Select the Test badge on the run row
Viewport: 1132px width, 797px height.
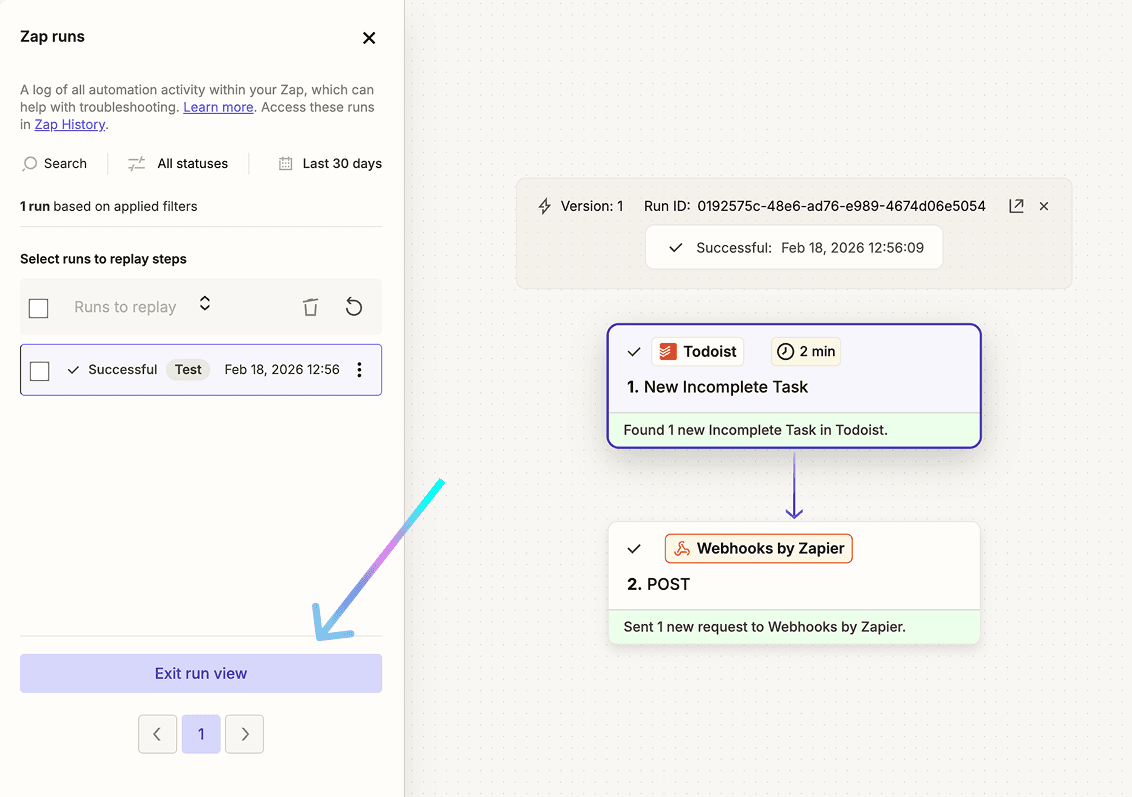[188, 370]
